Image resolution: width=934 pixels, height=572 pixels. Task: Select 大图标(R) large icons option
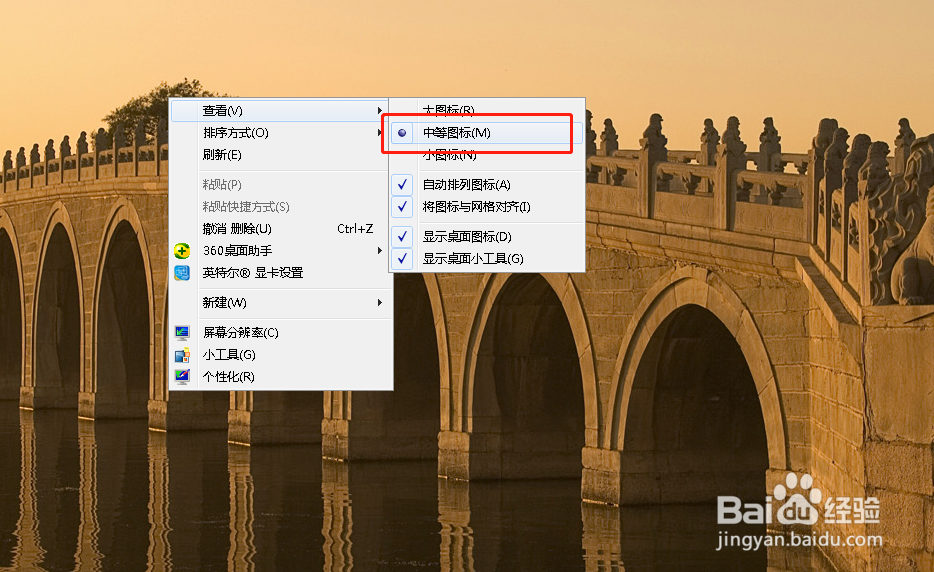pyautogui.click(x=487, y=111)
